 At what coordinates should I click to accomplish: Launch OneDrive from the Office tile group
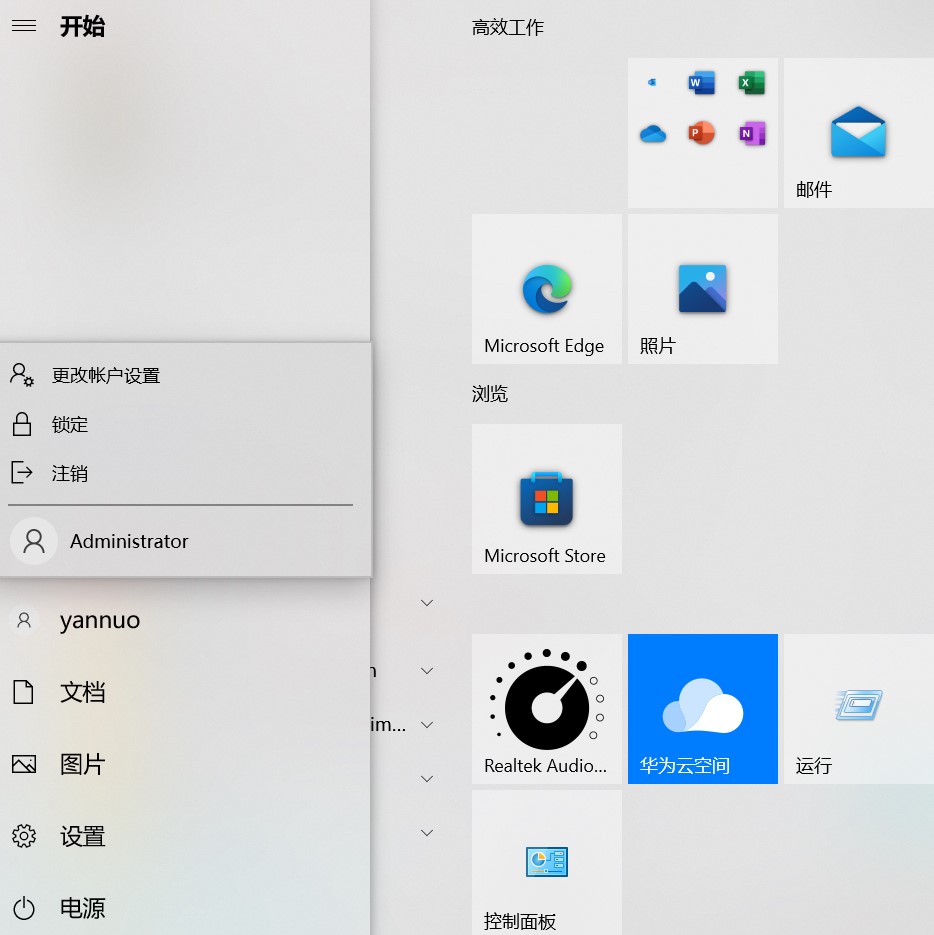pos(652,134)
